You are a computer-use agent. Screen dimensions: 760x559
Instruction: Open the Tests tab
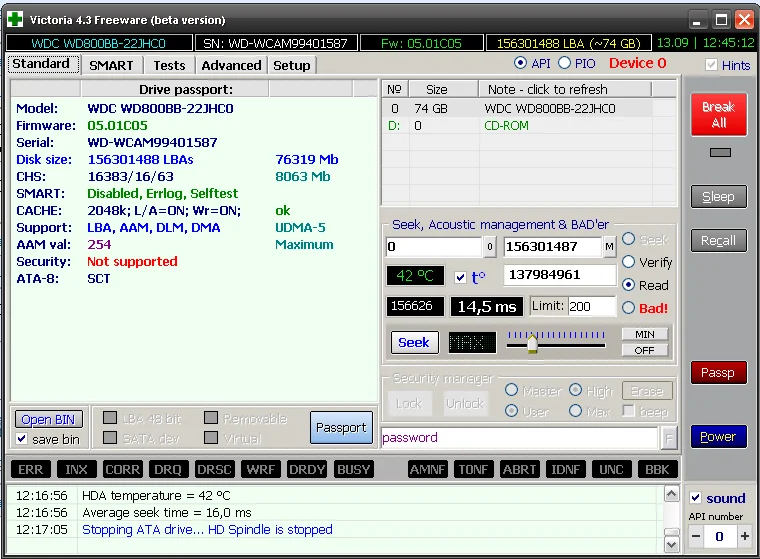pyautogui.click(x=169, y=65)
